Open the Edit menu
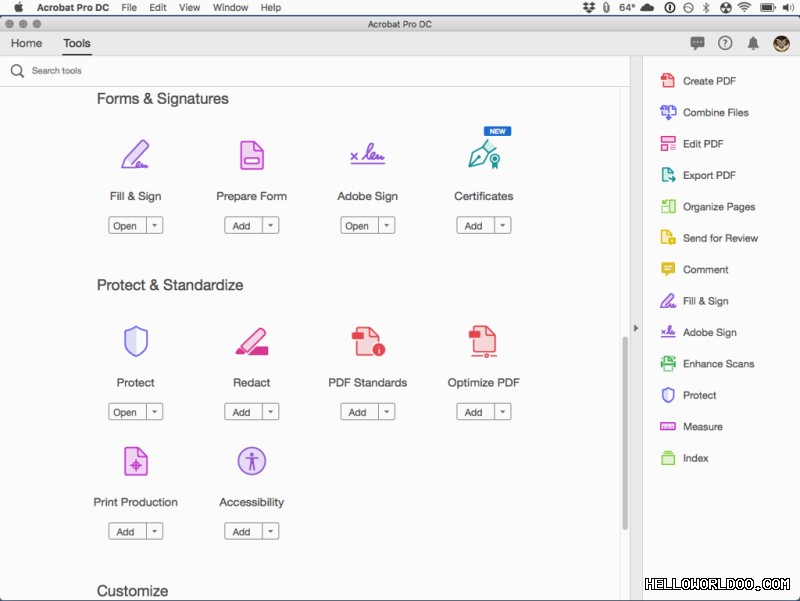The height and width of the screenshot is (601, 800). point(158,8)
